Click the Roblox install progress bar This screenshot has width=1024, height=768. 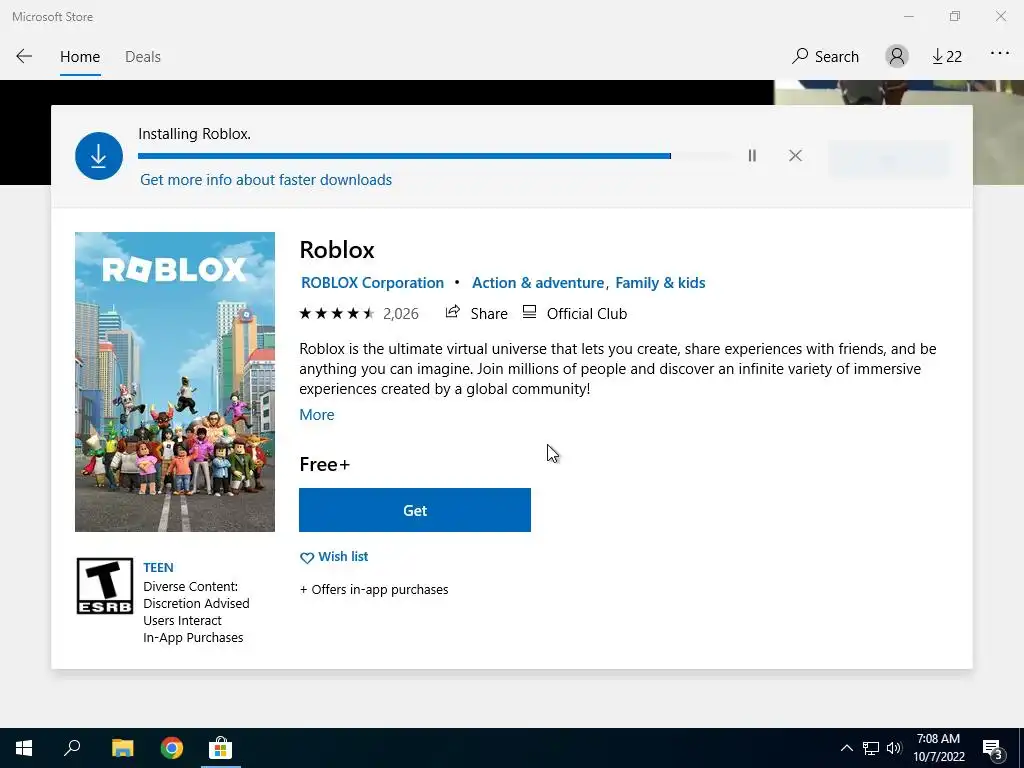434,156
